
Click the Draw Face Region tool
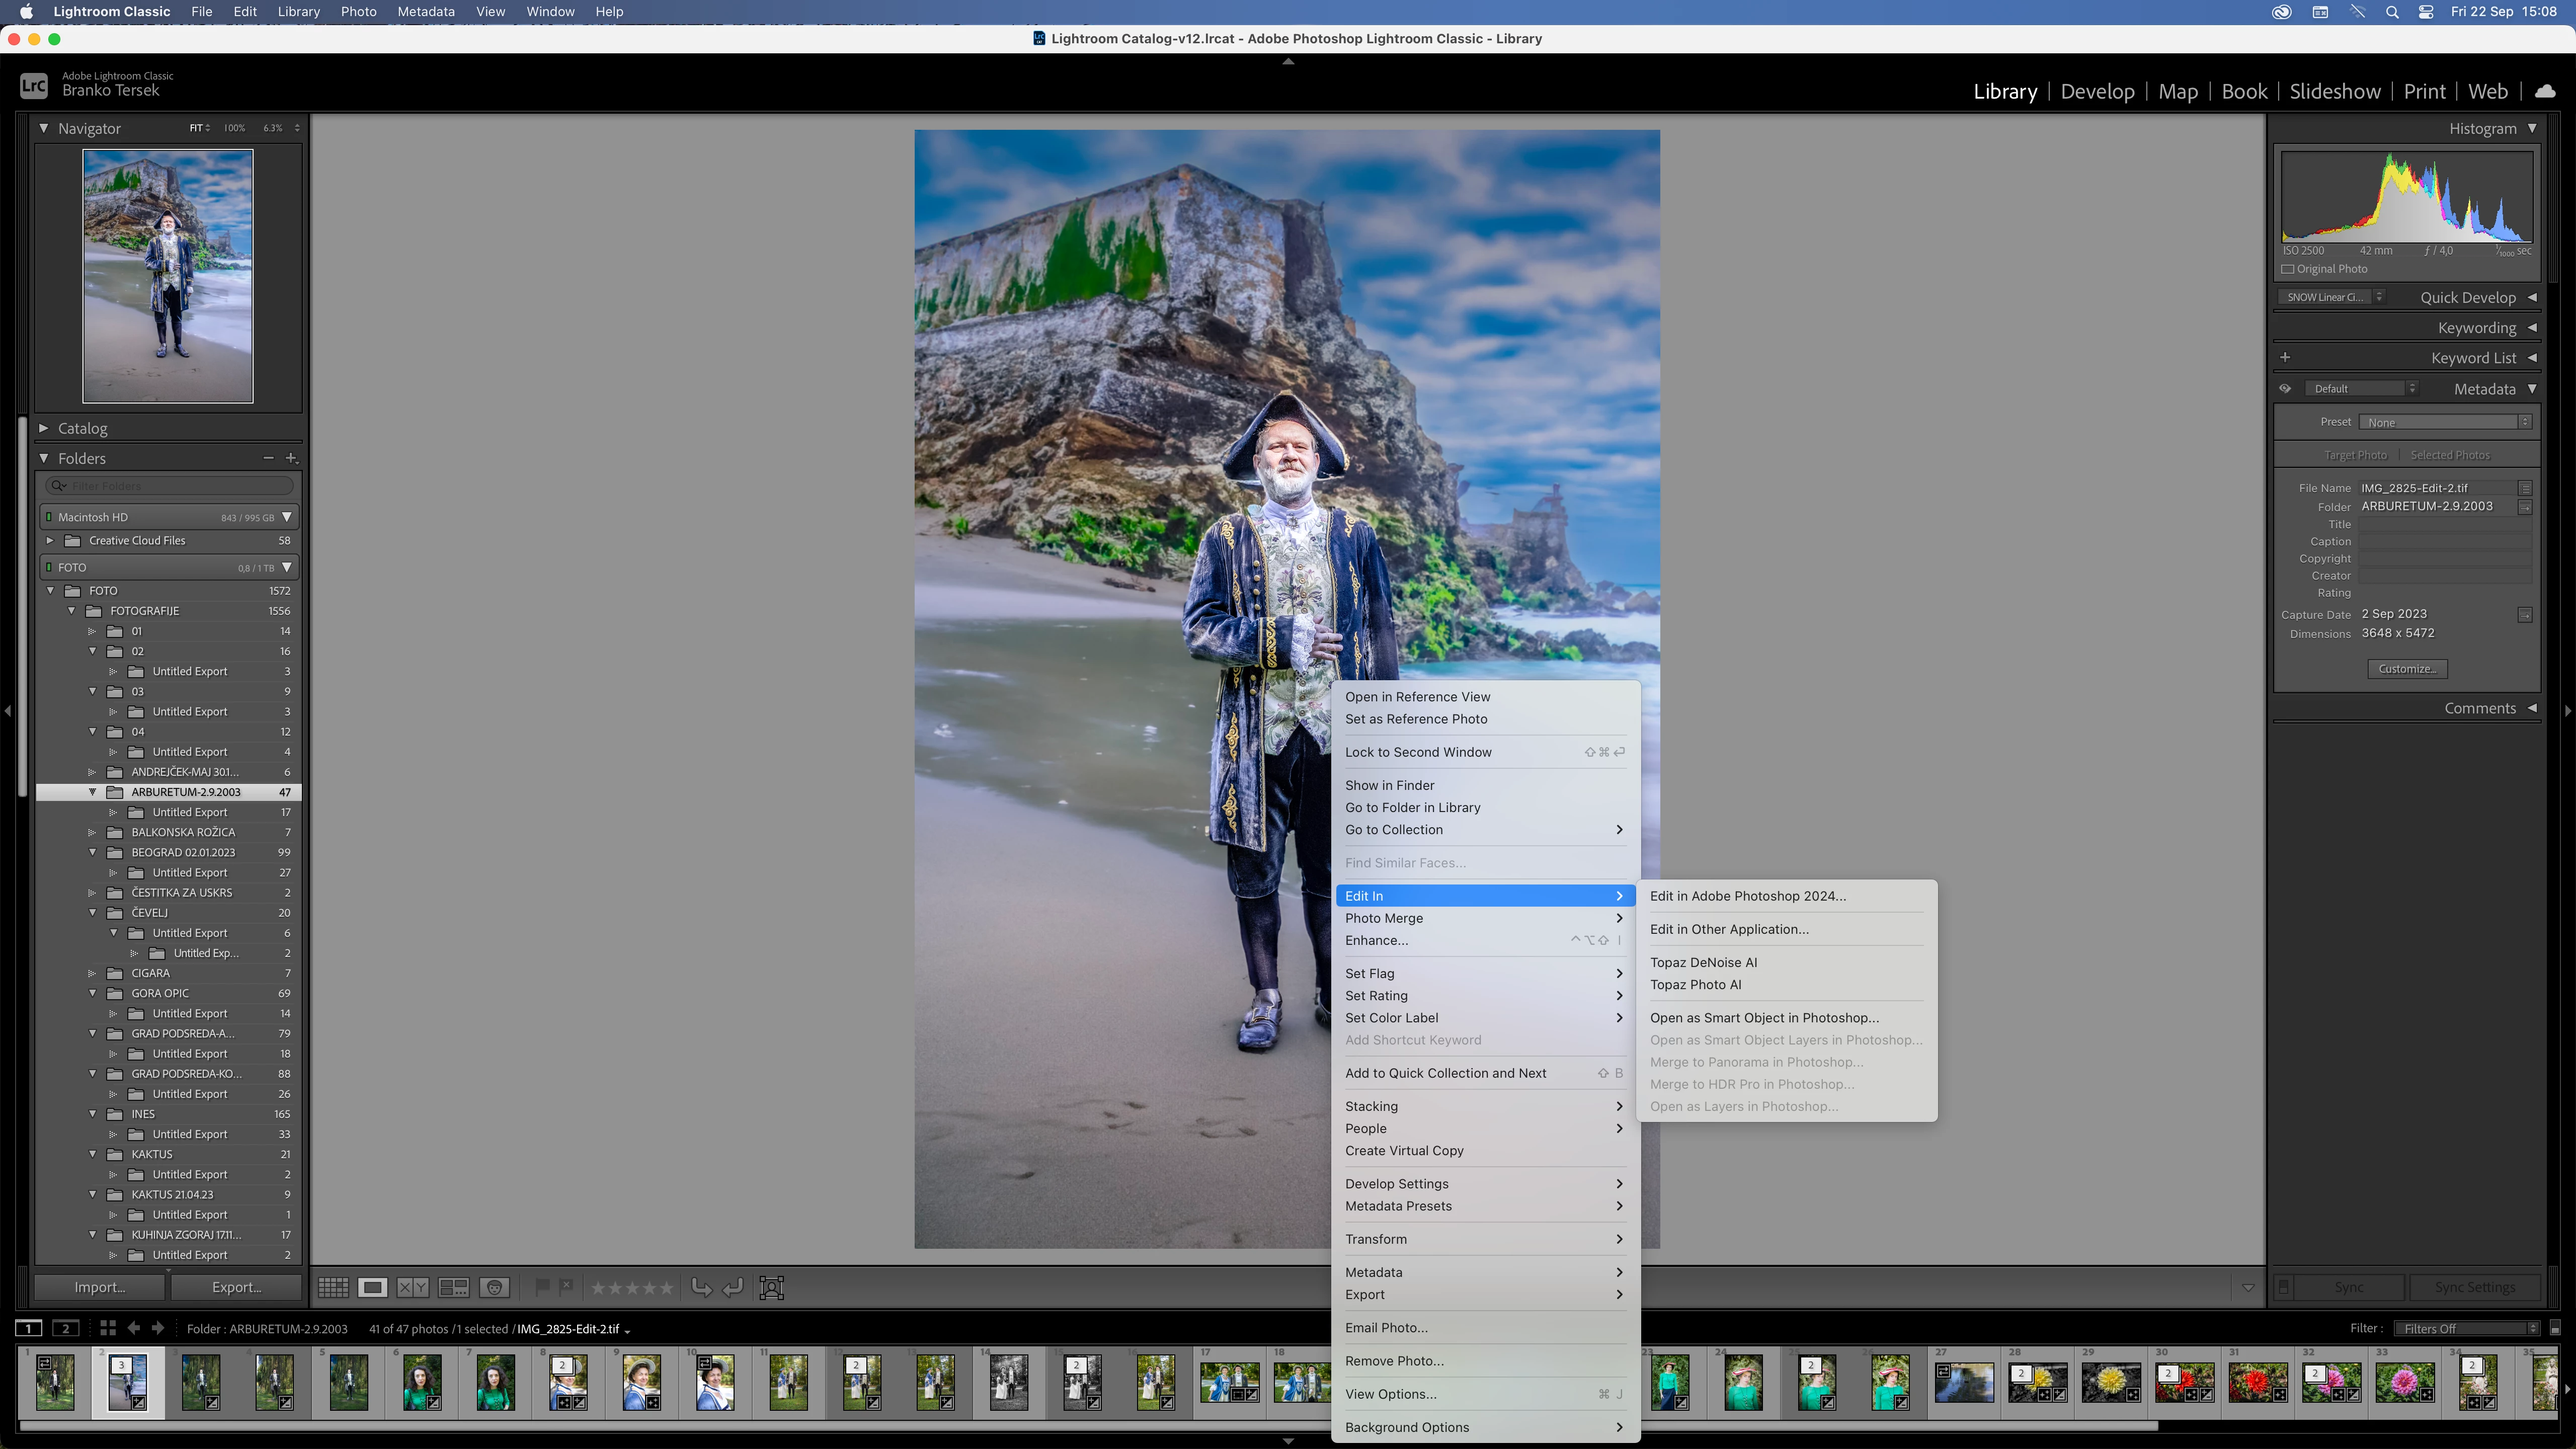(x=771, y=1288)
